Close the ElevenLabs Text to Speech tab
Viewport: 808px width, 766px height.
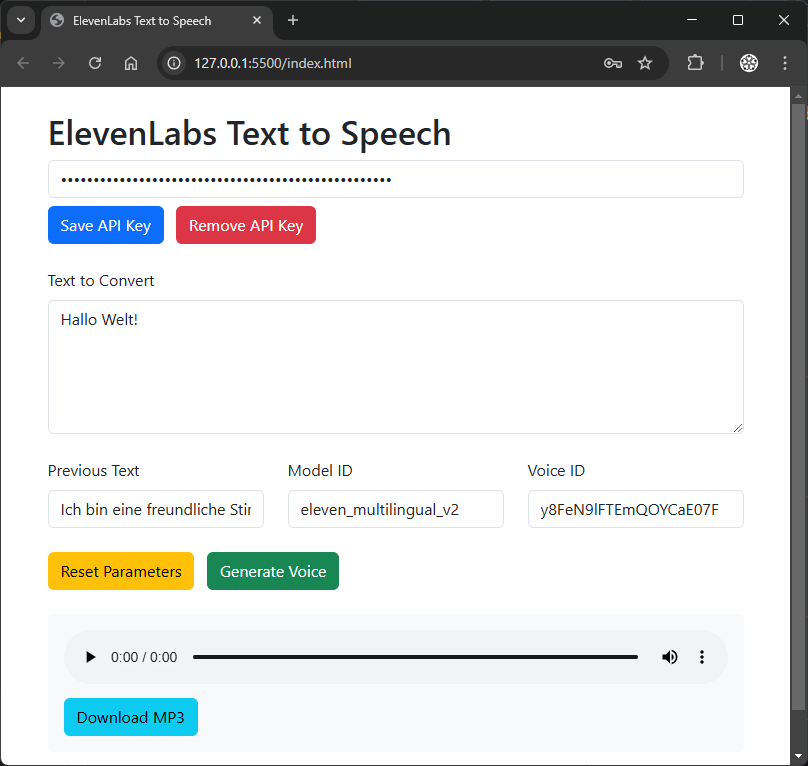coord(257,20)
